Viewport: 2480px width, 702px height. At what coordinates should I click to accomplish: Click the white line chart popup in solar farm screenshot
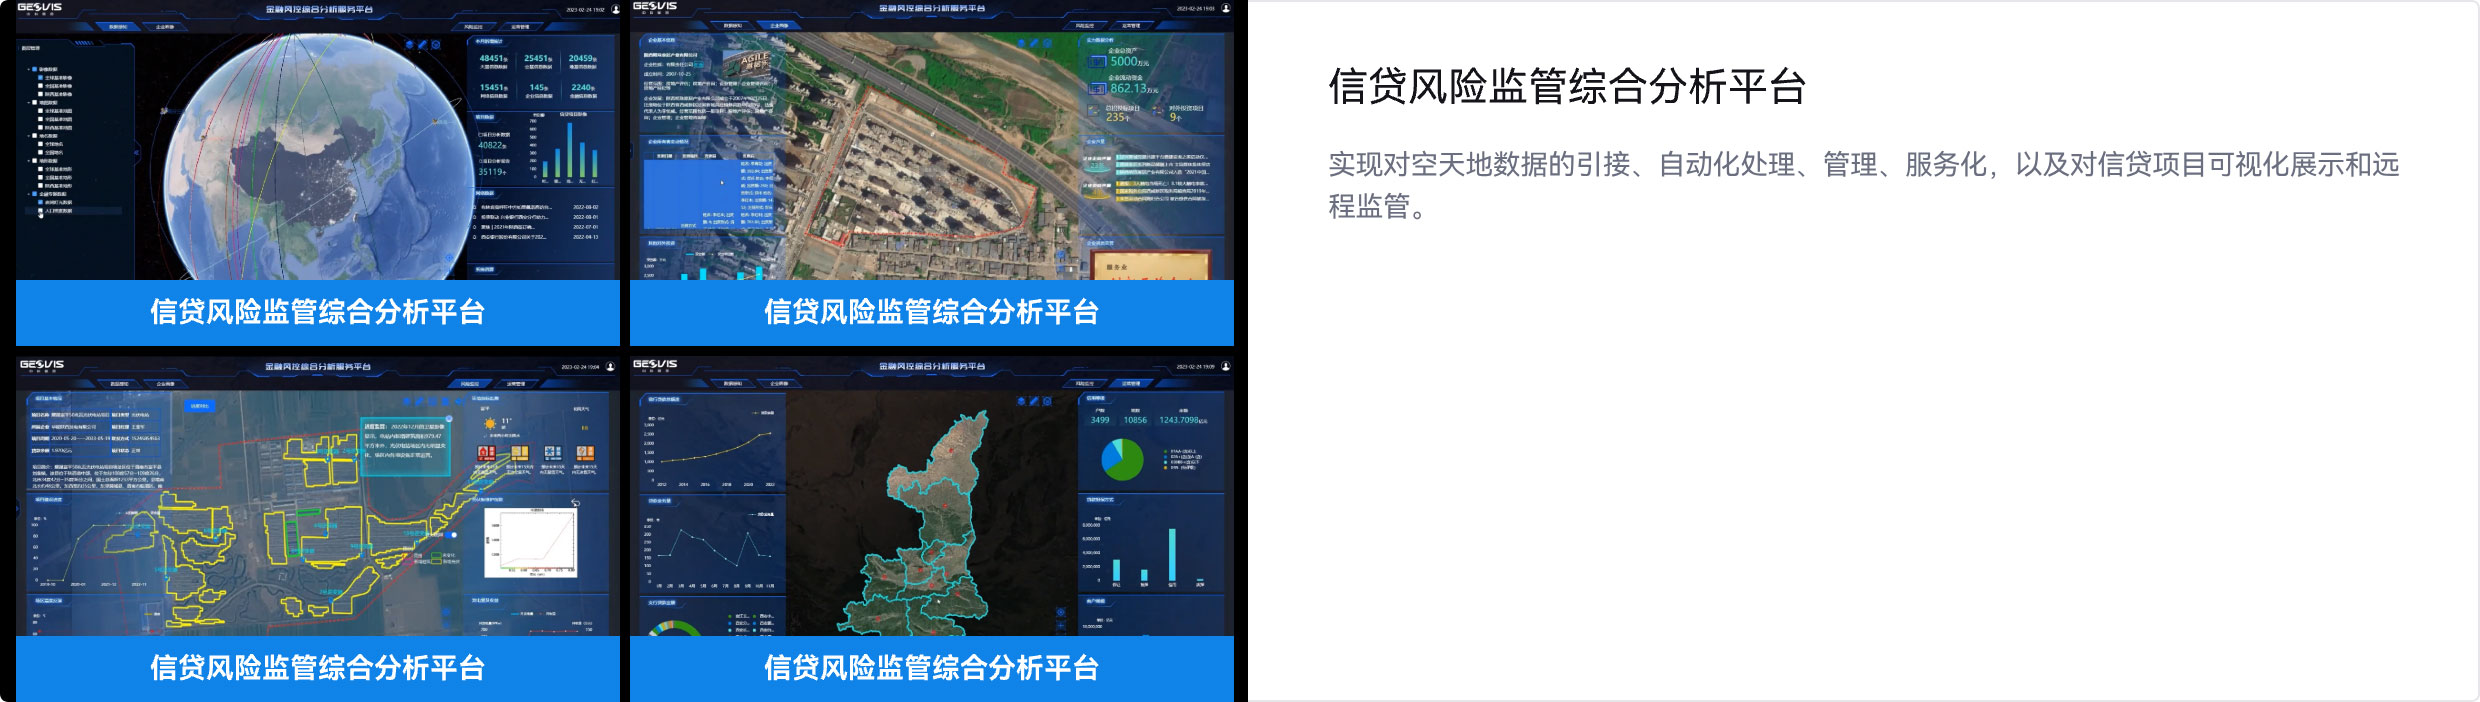[531, 543]
